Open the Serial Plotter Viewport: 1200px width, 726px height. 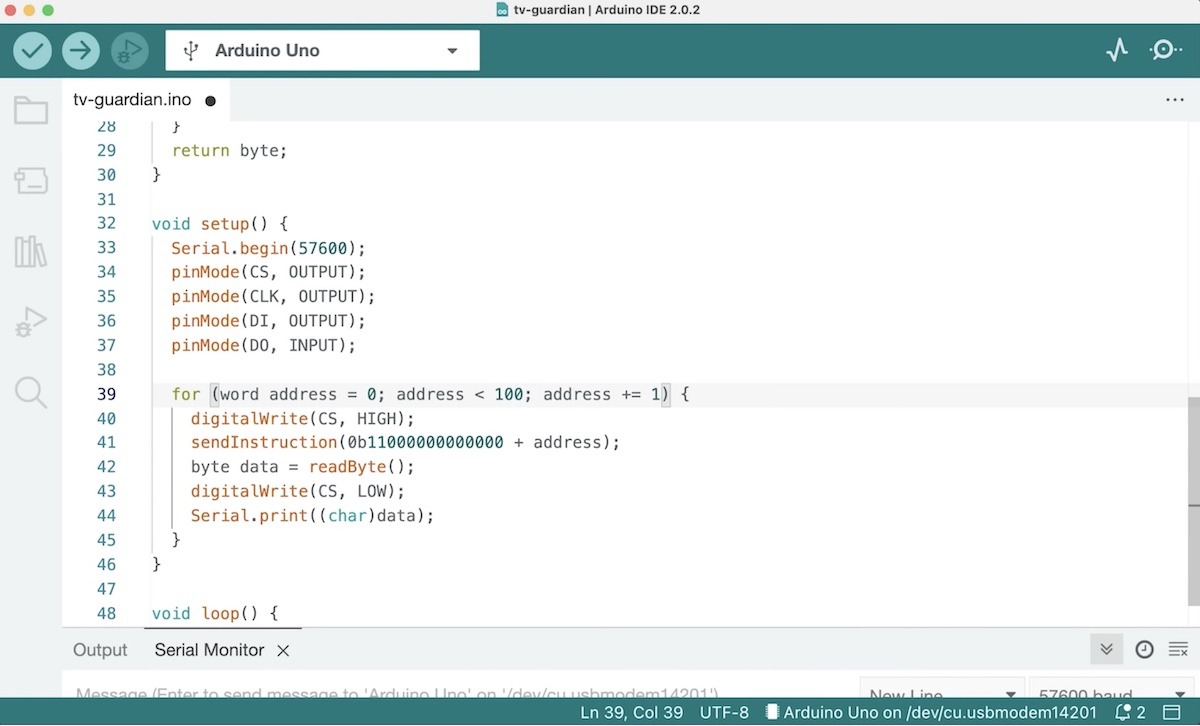click(1117, 50)
